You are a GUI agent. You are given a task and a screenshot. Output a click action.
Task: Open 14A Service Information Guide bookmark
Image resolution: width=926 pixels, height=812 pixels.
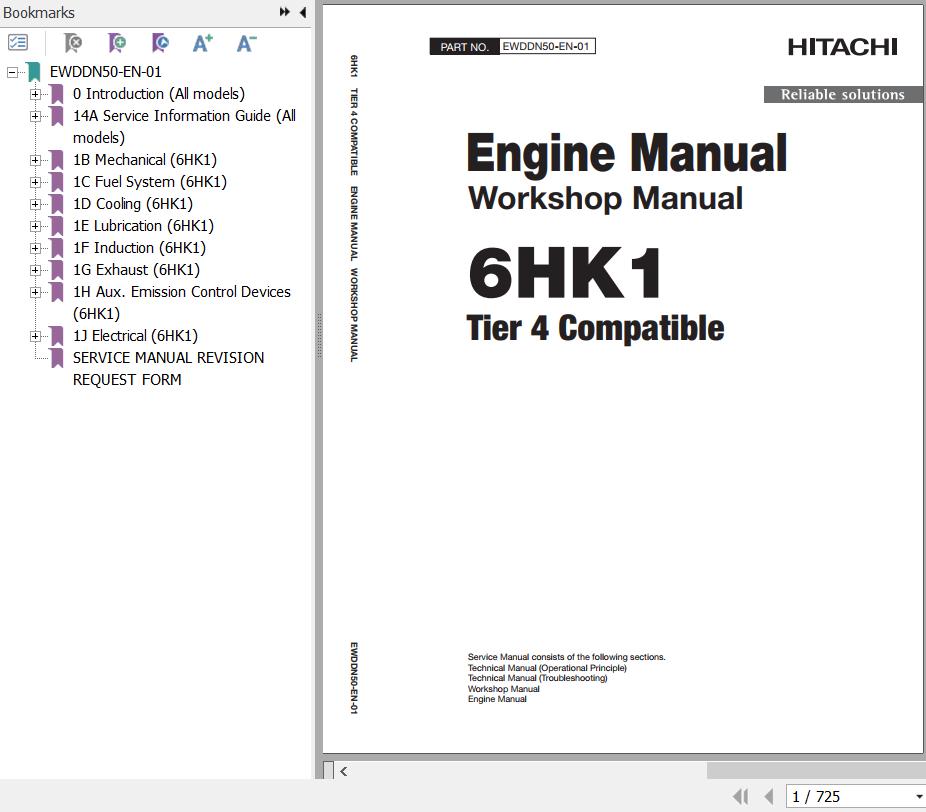click(184, 126)
